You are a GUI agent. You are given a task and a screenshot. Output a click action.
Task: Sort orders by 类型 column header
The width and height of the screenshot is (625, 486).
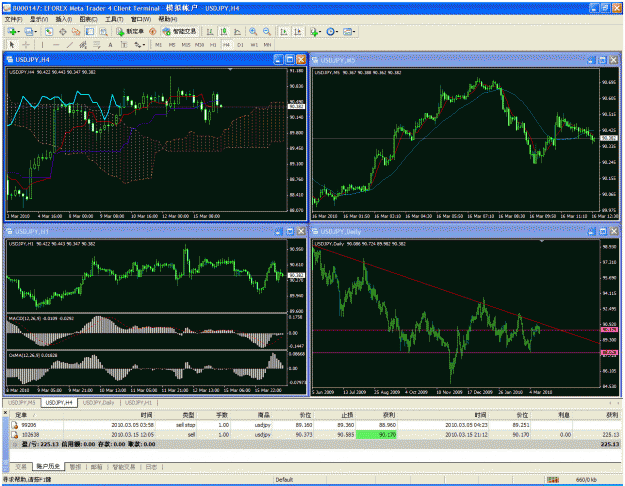coord(188,415)
